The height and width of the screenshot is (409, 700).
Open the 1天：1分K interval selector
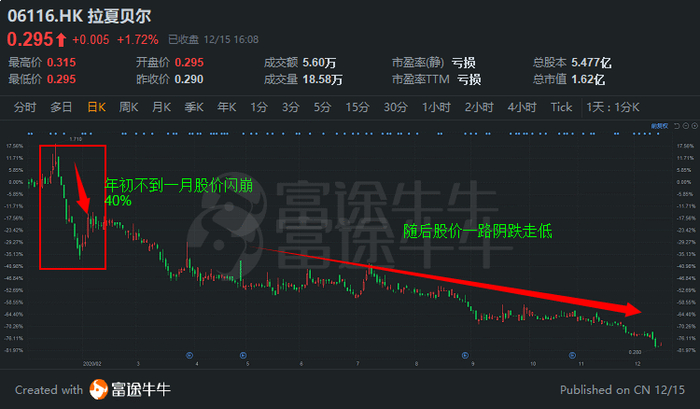coord(613,107)
